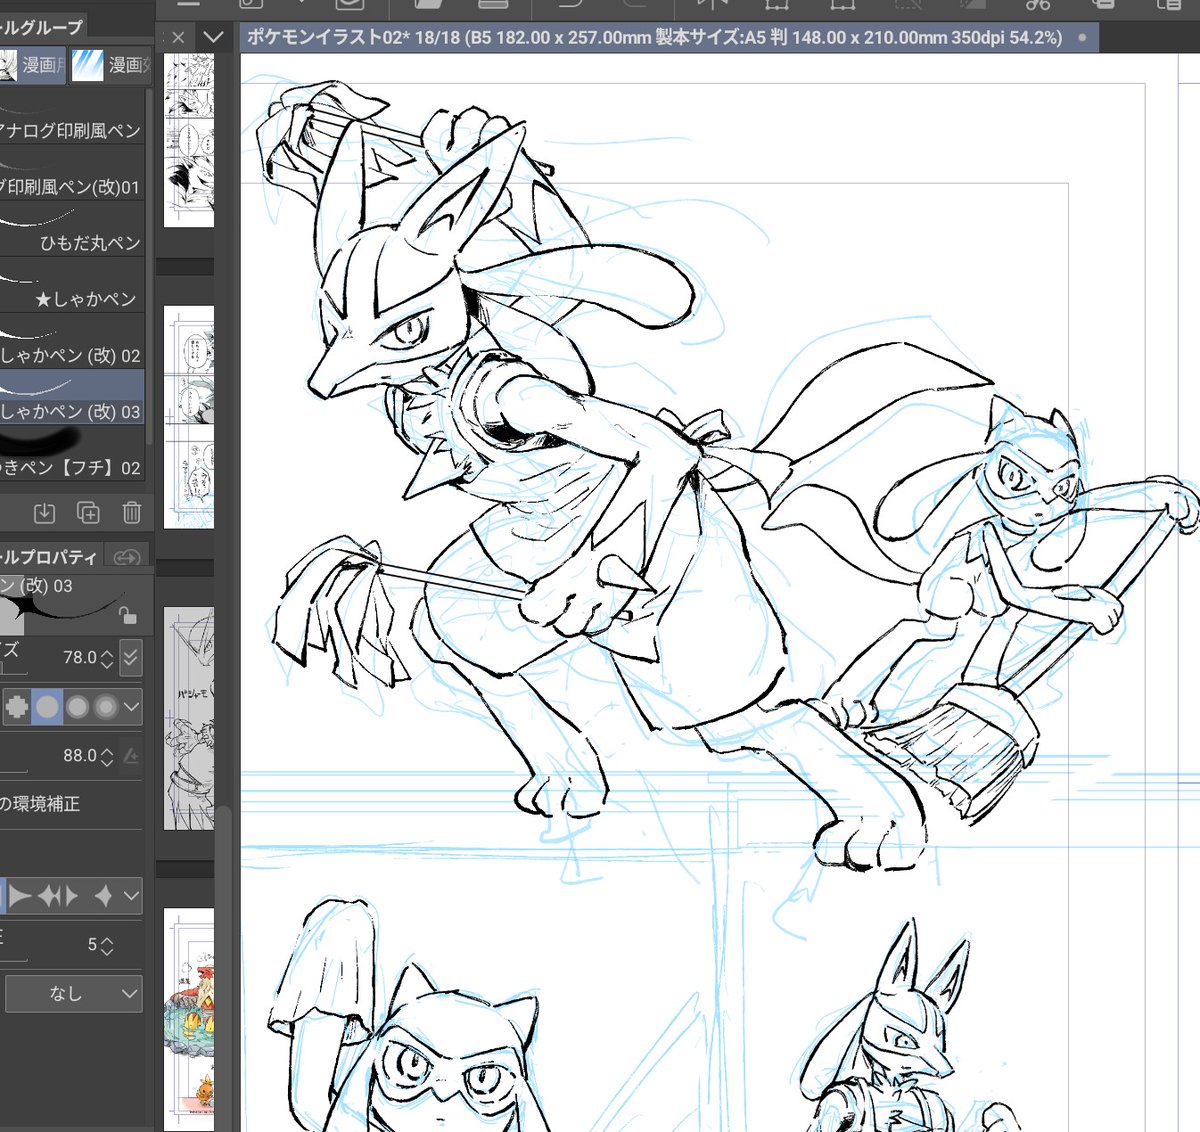Image resolution: width=1200 pixels, height=1132 pixels.
Task: Duplicate the selected sub tool
Action: click(x=88, y=513)
